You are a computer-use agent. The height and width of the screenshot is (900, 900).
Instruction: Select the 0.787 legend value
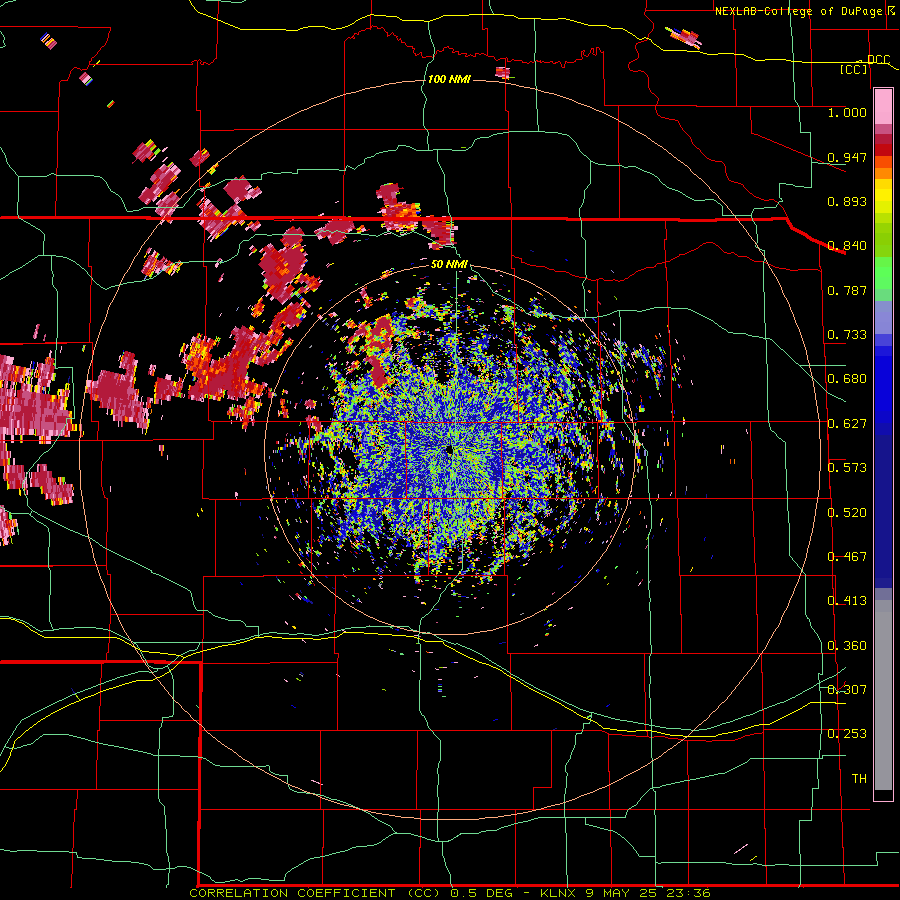847,290
